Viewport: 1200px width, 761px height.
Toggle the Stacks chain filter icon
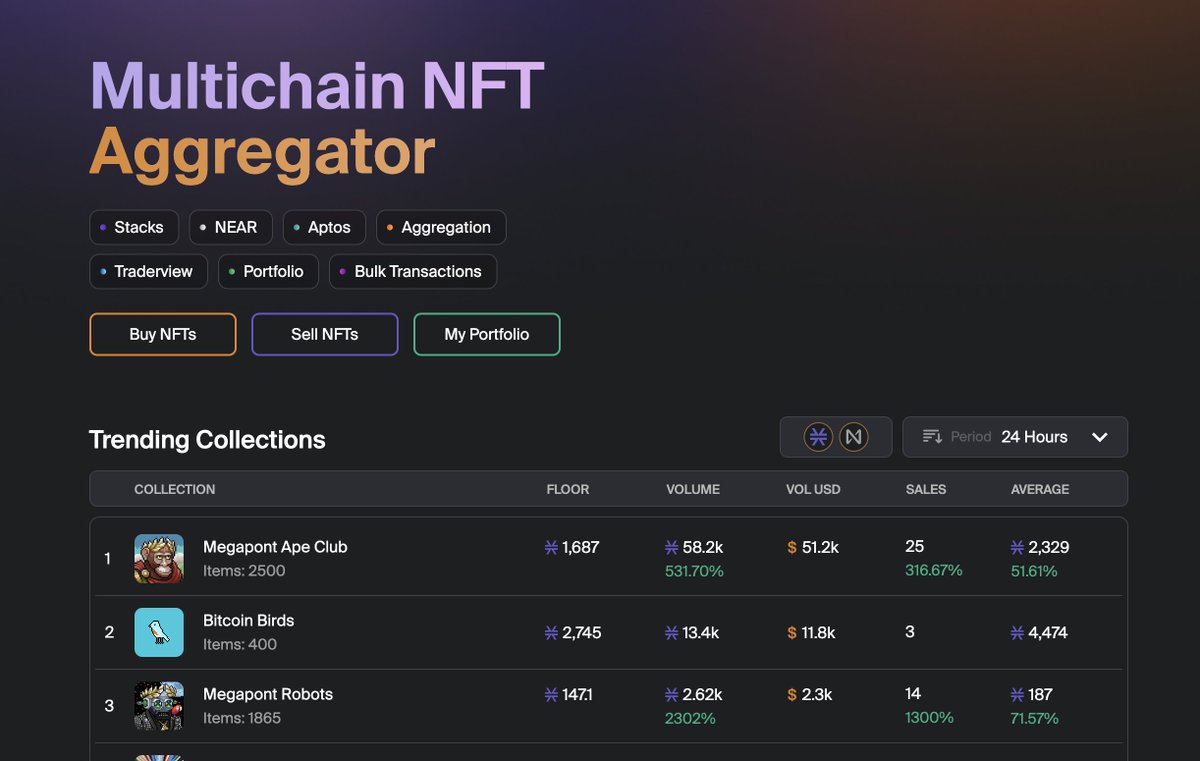tap(819, 437)
